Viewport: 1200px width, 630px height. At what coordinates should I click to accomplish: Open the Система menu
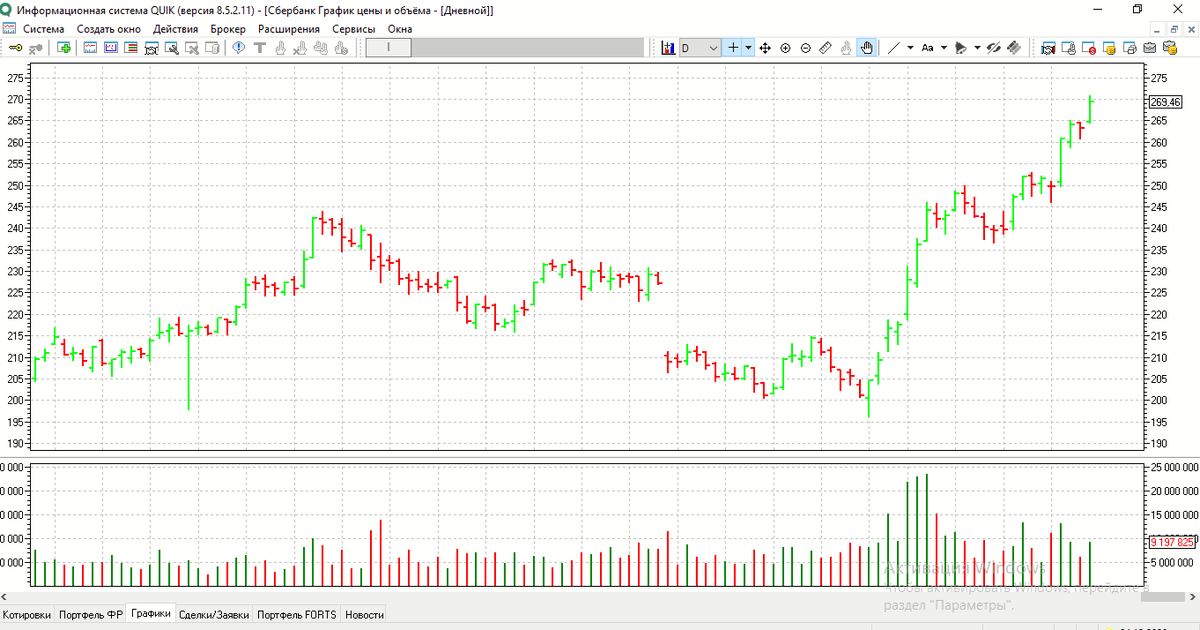[42, 29]
